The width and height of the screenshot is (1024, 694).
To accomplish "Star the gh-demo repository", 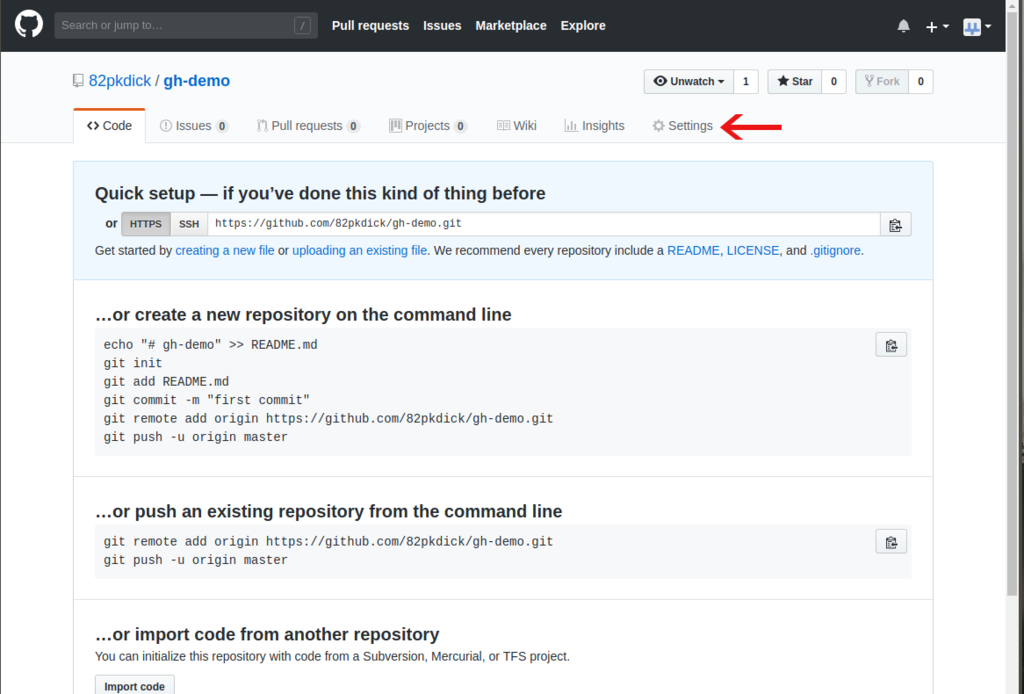I will pos(795,82).
